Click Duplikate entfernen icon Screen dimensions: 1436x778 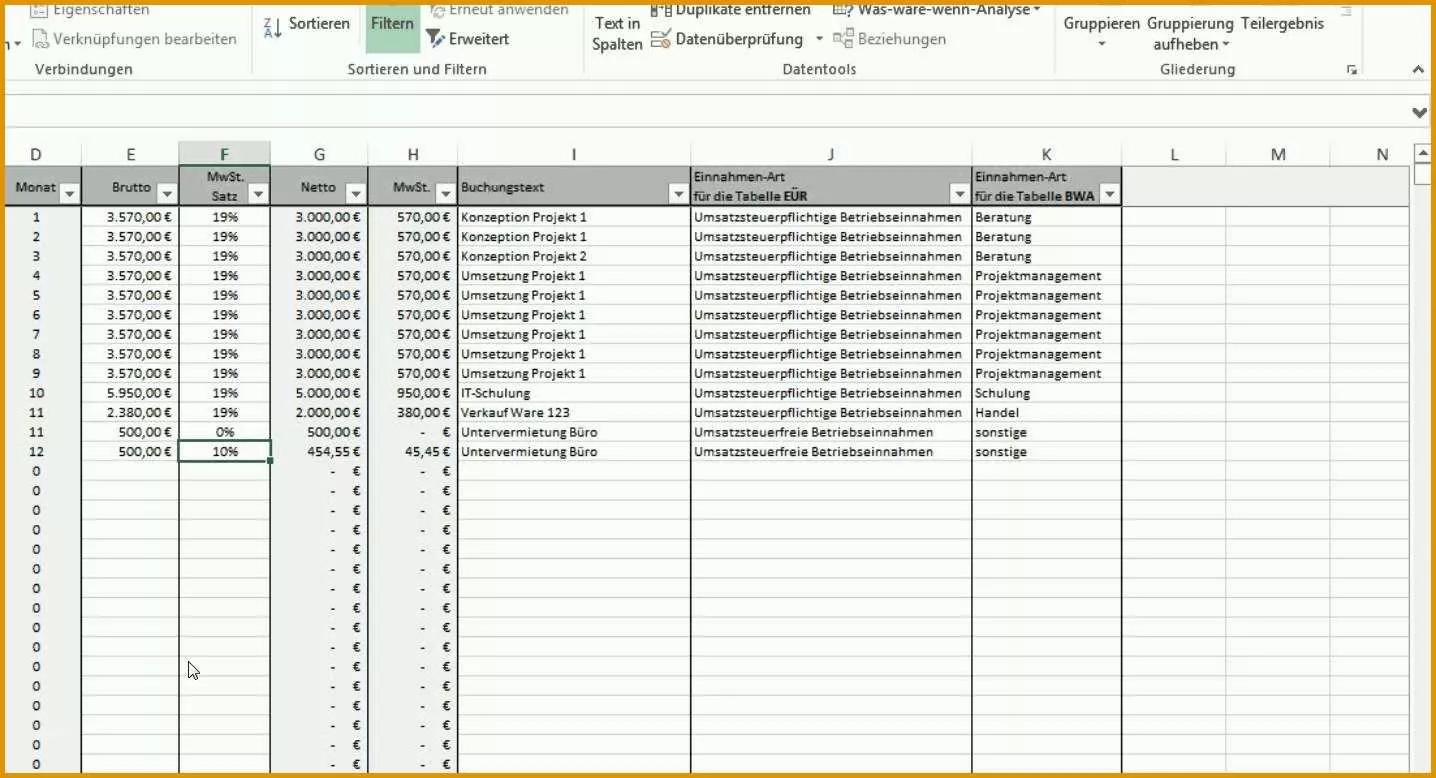660,10
